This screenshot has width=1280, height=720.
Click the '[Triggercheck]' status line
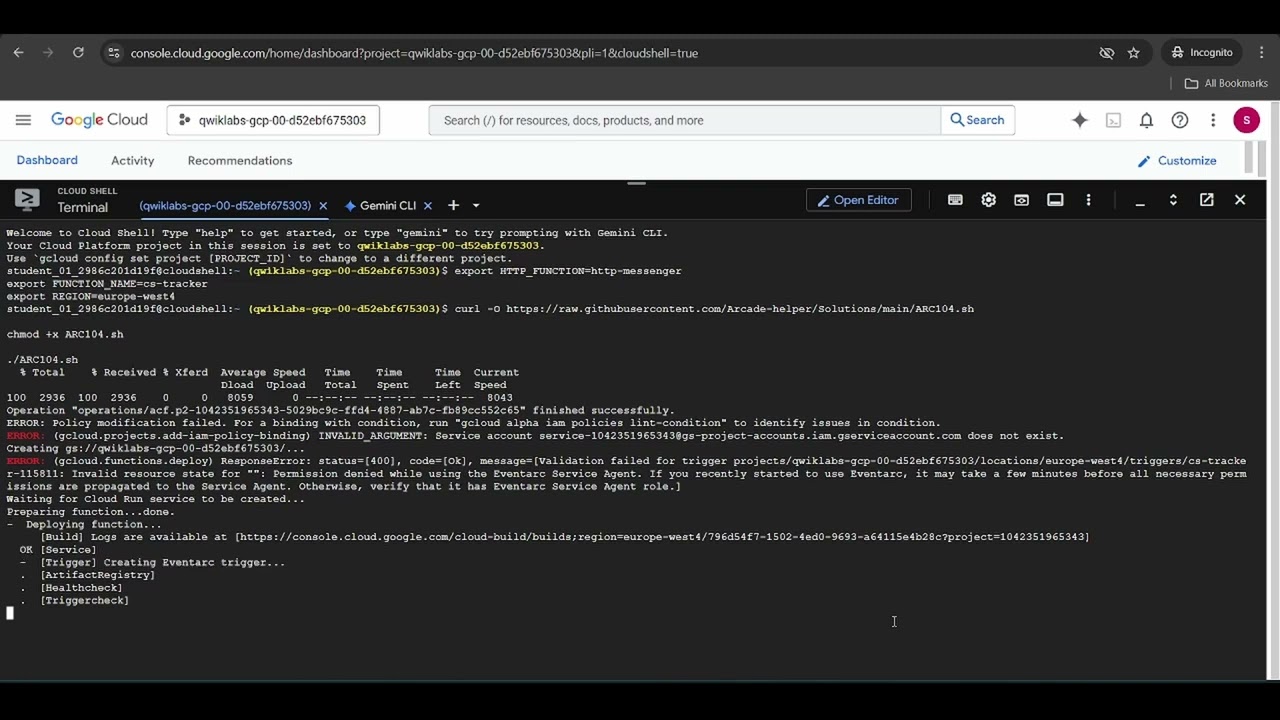[85, 600]
